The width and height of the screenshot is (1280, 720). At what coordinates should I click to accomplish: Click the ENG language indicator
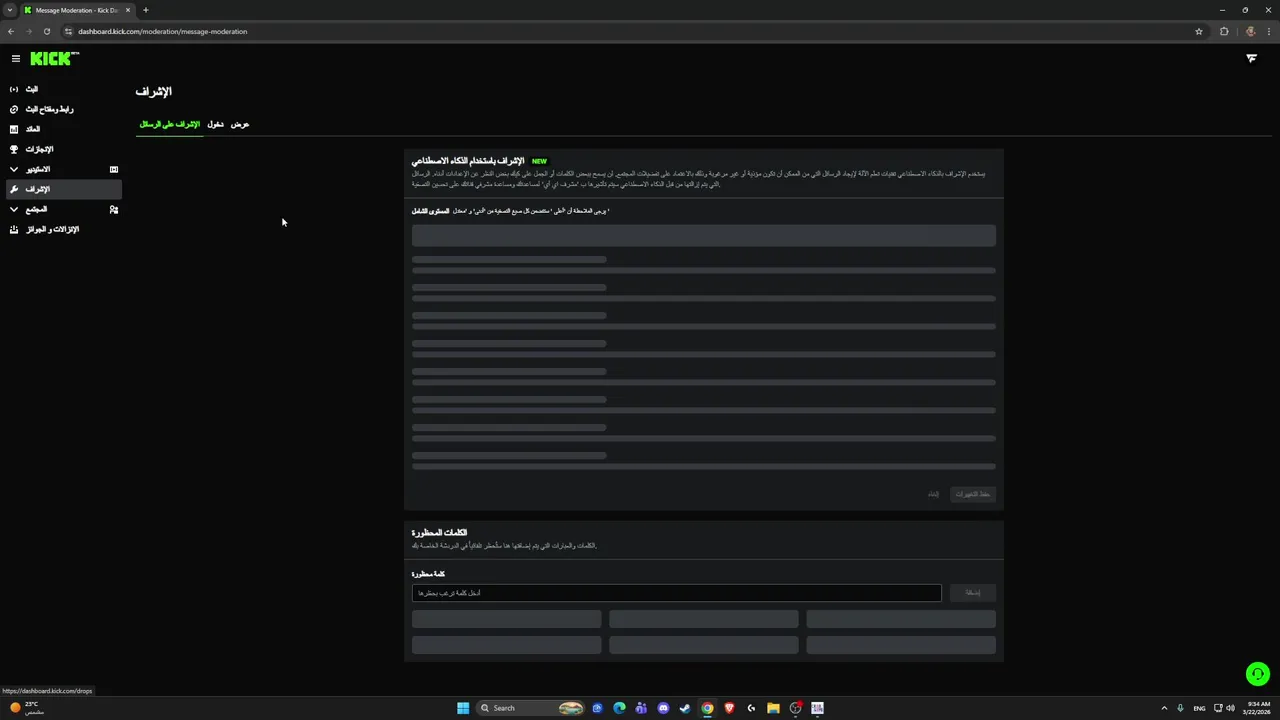[1199, 708]
